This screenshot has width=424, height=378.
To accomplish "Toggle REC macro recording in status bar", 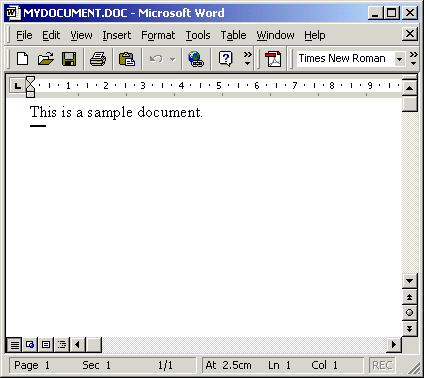I will click(x=382, y=365).
